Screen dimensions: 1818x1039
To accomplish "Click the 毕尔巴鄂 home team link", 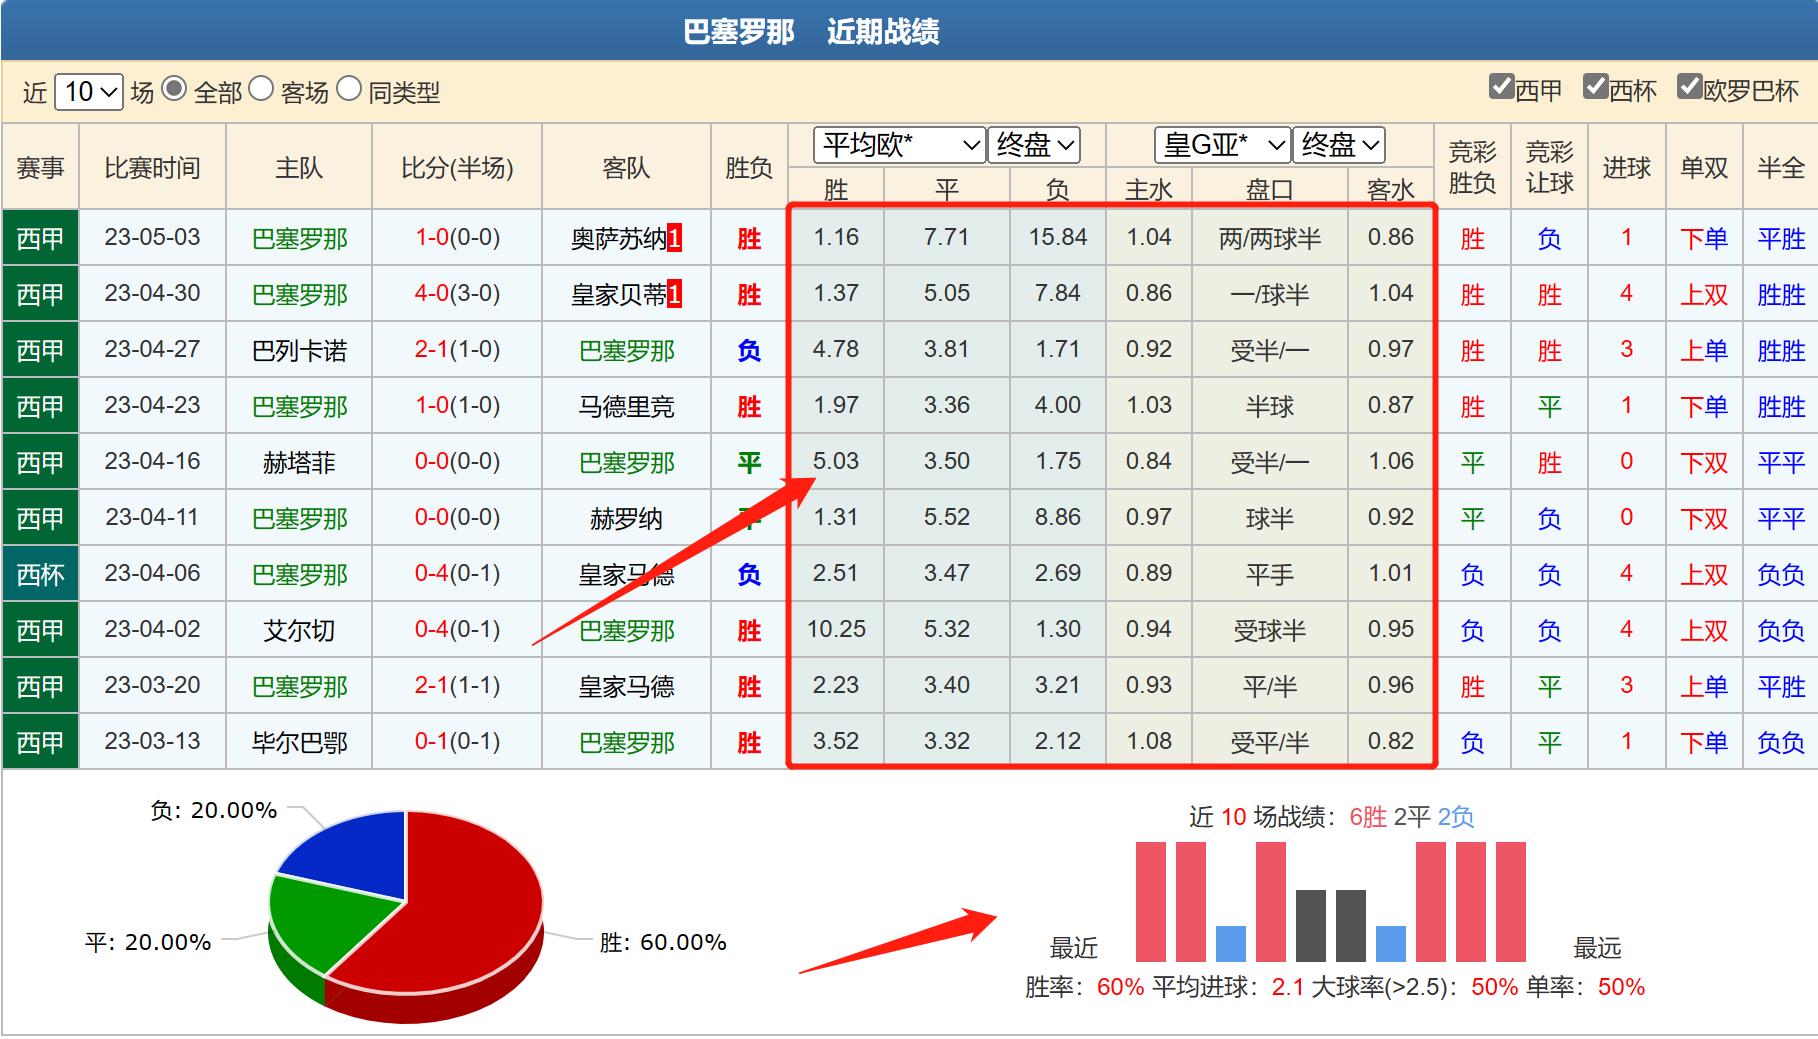I will click(299, 741).
